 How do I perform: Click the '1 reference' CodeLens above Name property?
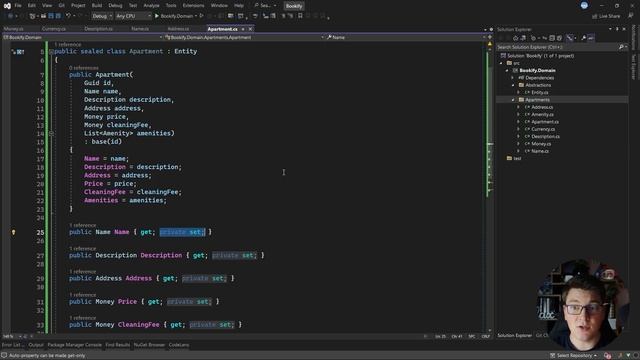coord(82,225)
